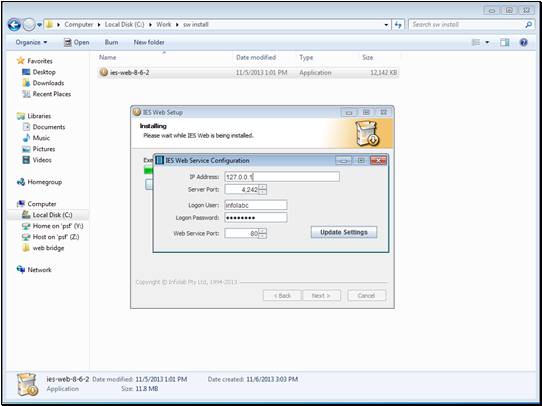Increase Server Port with stepper up arrow

[262, 187]
